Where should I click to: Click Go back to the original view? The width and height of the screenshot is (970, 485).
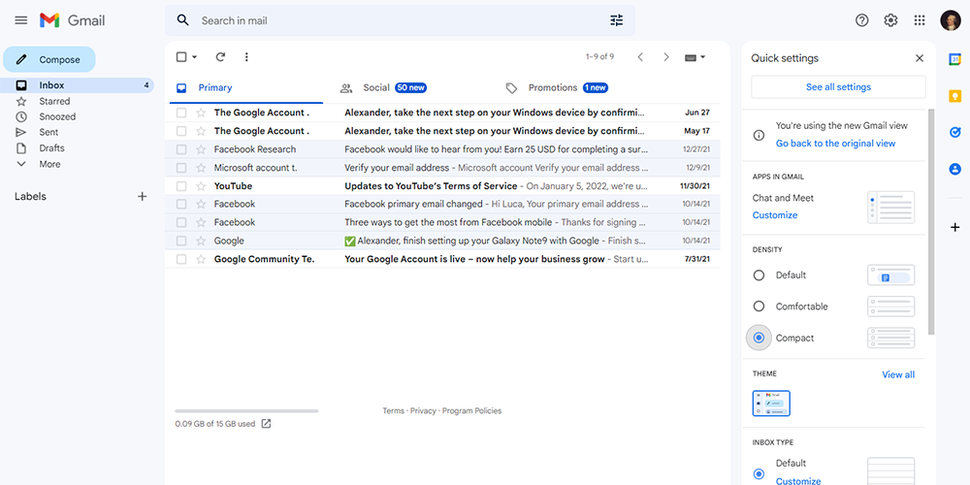coord(835,143)
